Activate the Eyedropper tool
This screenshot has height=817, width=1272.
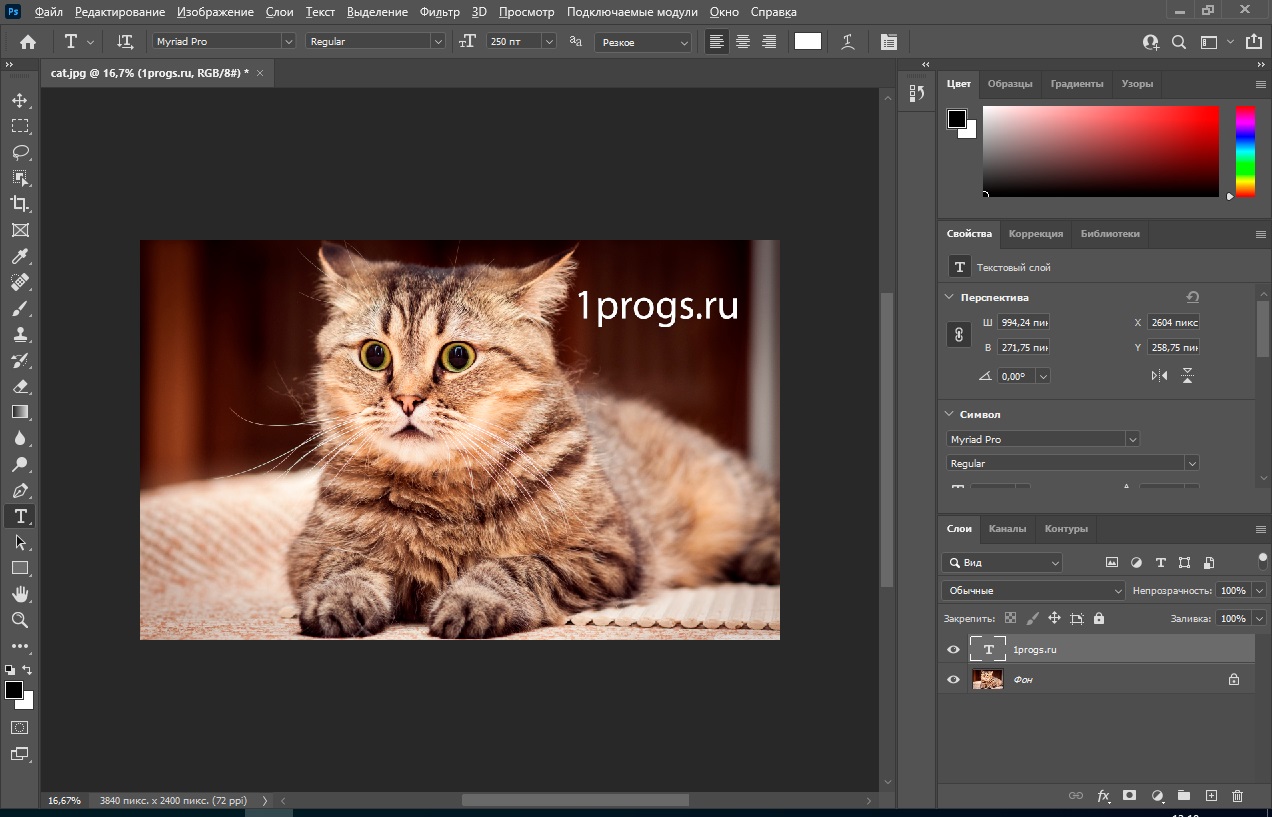tap(20, 256)
